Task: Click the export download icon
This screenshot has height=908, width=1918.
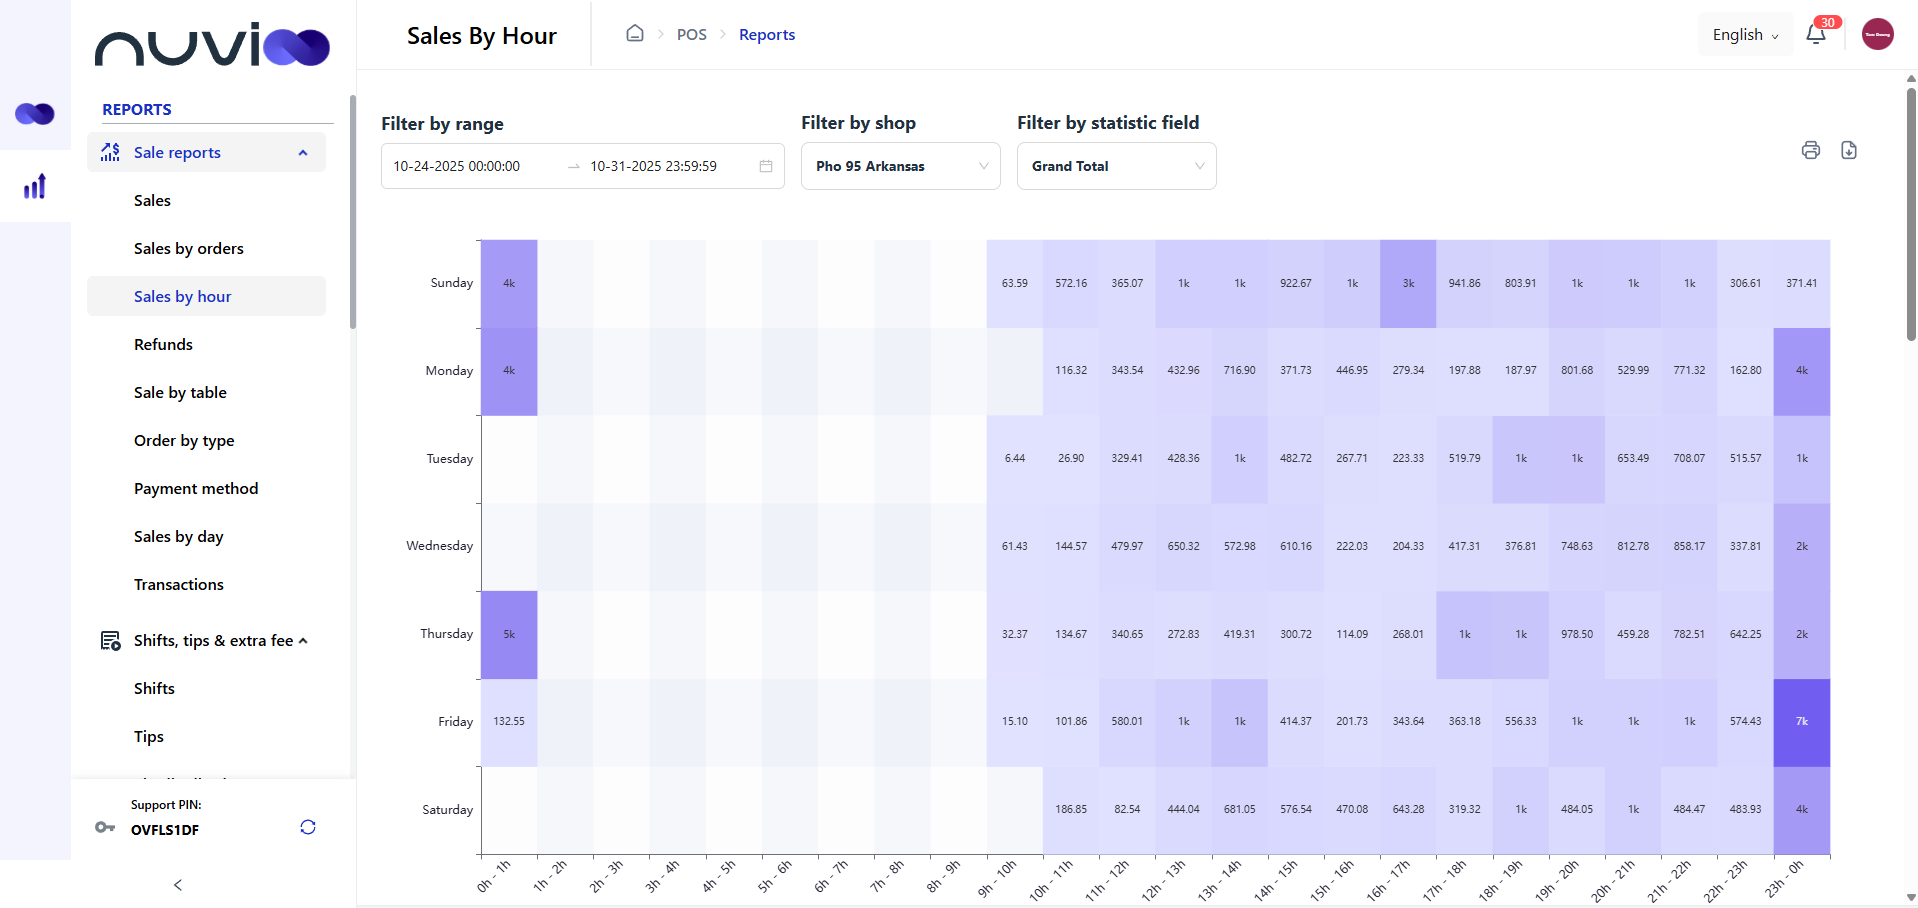Action: pos(1849,150)
